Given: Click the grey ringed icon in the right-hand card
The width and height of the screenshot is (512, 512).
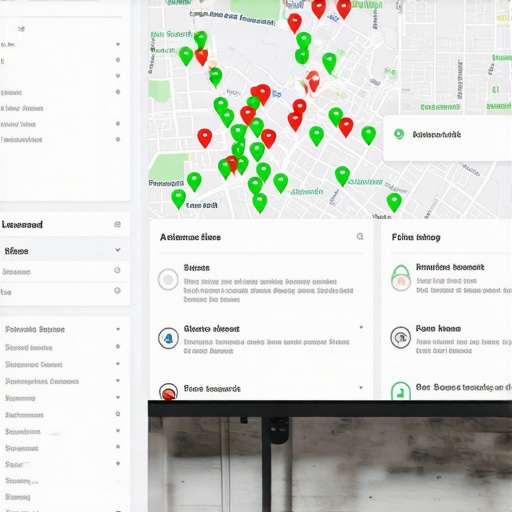Looking at the screenshot, I should (x=400, y=337).
